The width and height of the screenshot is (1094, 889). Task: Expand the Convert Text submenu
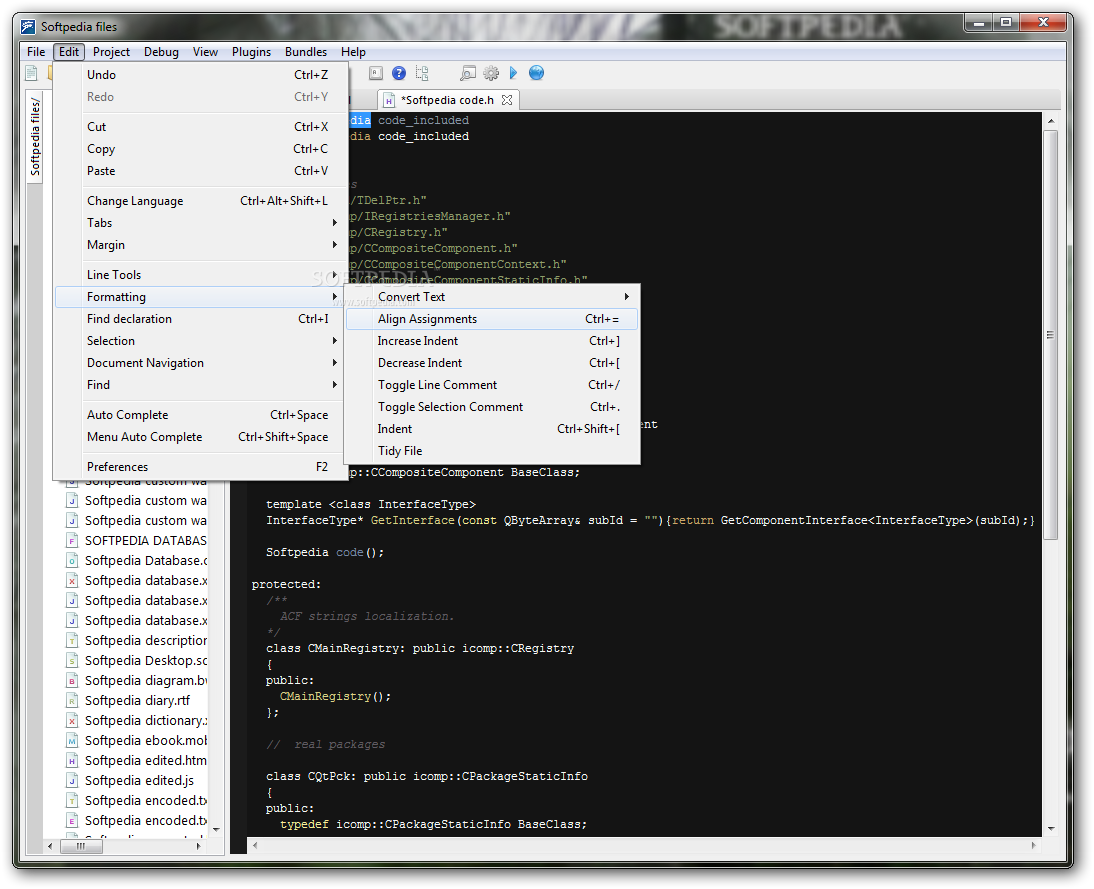[x=493, y=297]
